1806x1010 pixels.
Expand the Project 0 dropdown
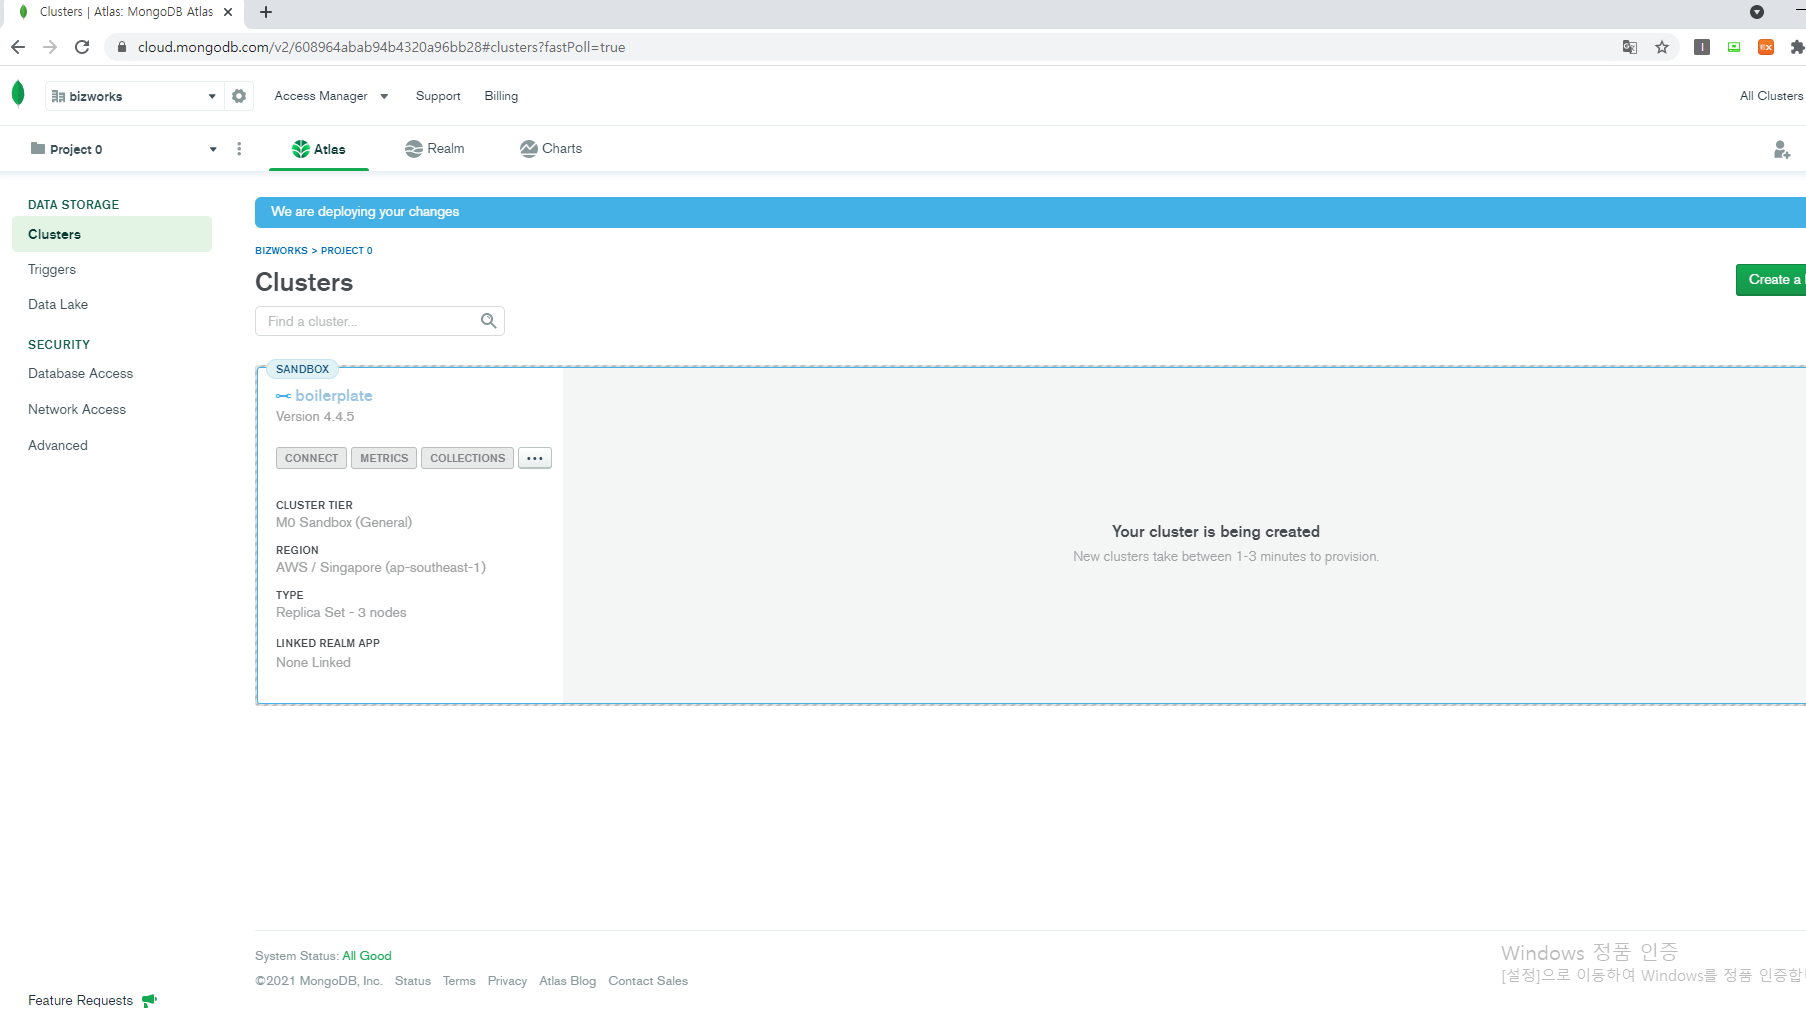pyautogui.click(x=123, y=149)
